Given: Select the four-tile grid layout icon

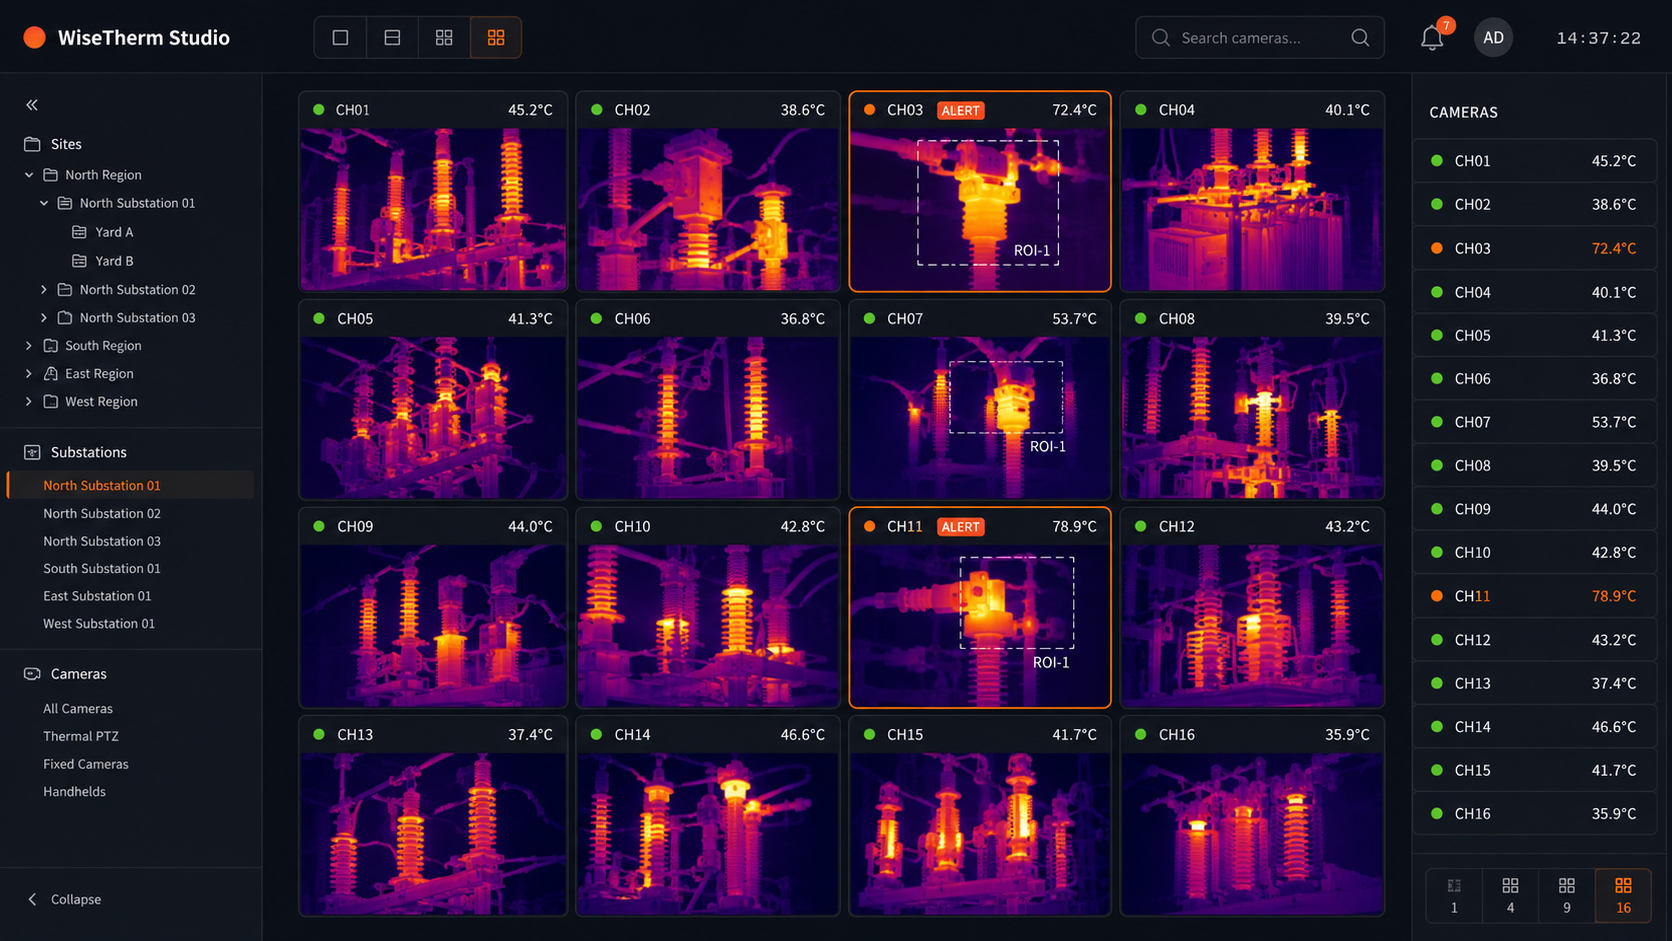Looking at the screenshot, I should click(x=444, y=38).
